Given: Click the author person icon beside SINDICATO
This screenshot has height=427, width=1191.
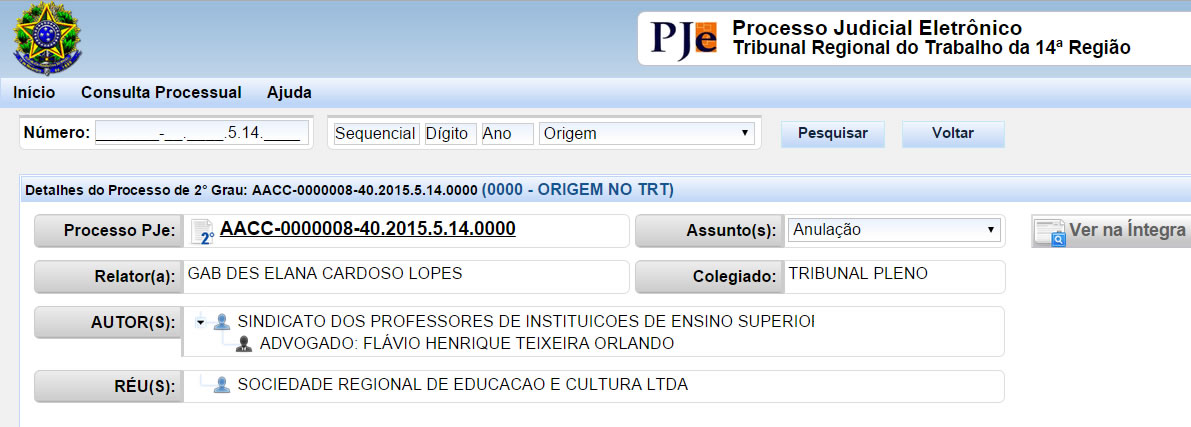Looking at the screenshot, I should 222,322.
